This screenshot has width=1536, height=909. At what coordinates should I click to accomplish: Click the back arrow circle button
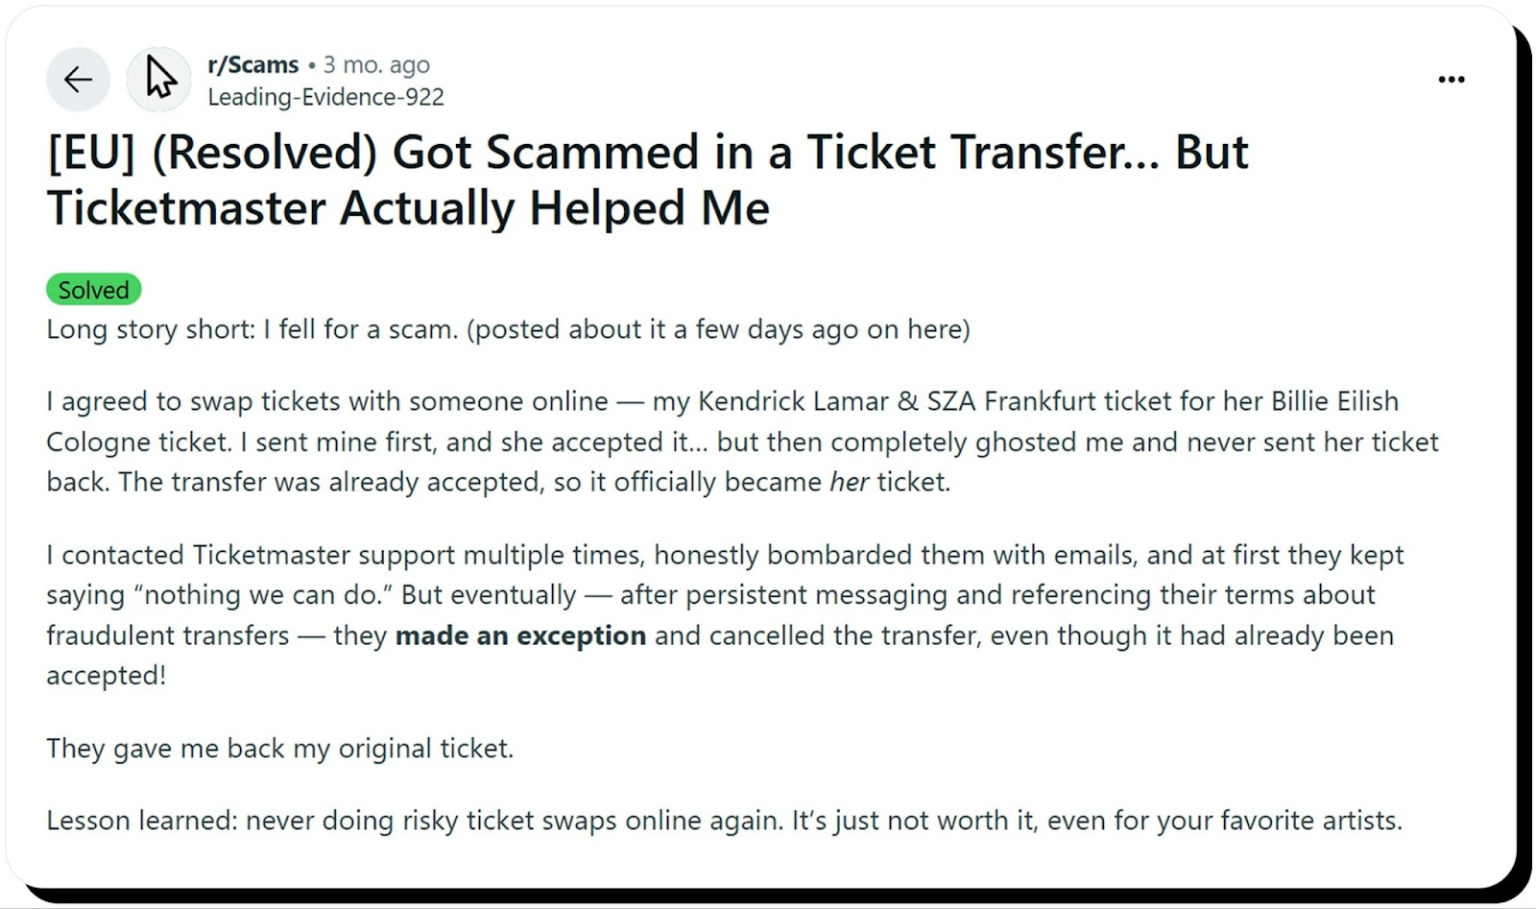click(x=78, y=79)
